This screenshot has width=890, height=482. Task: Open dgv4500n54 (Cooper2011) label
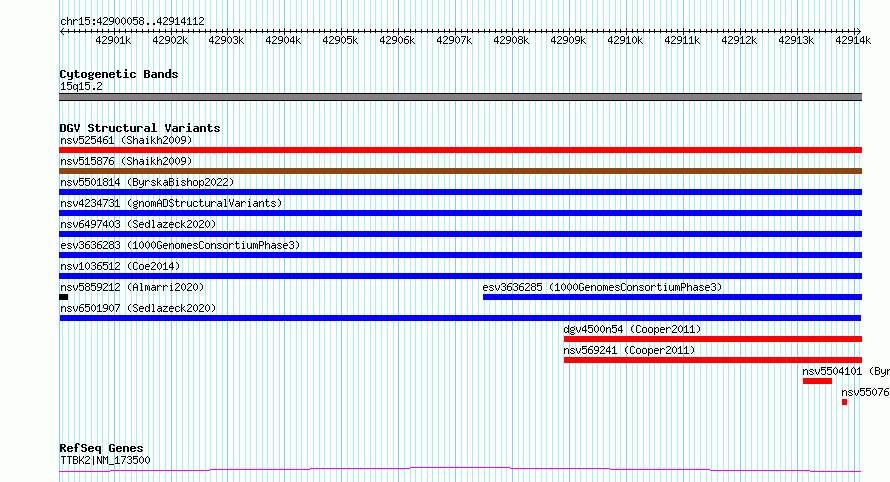(x=632, y=329)
